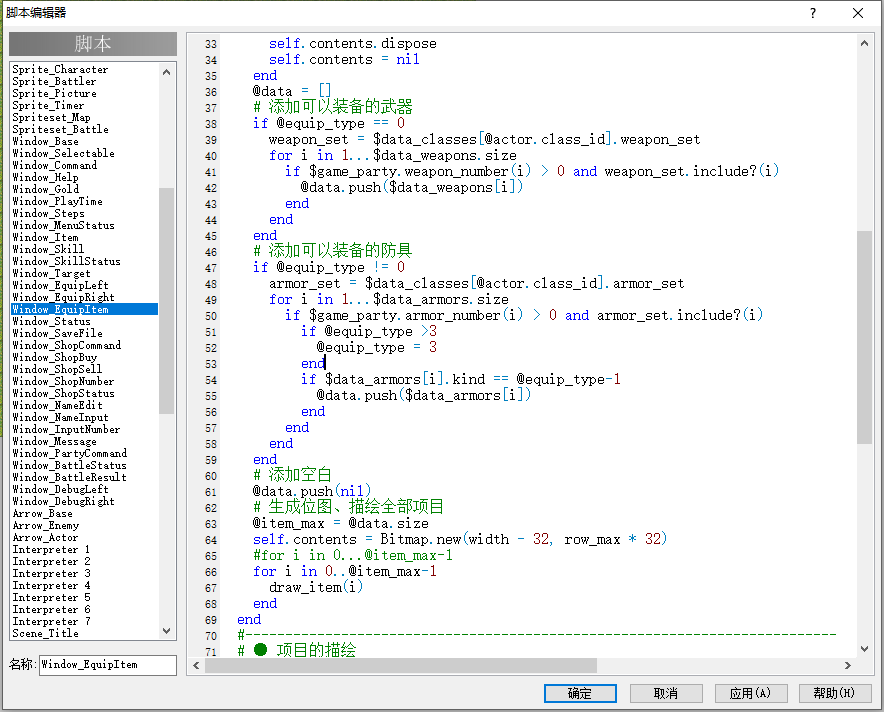Edit the 名称 script name field

(x=107, y=665)
